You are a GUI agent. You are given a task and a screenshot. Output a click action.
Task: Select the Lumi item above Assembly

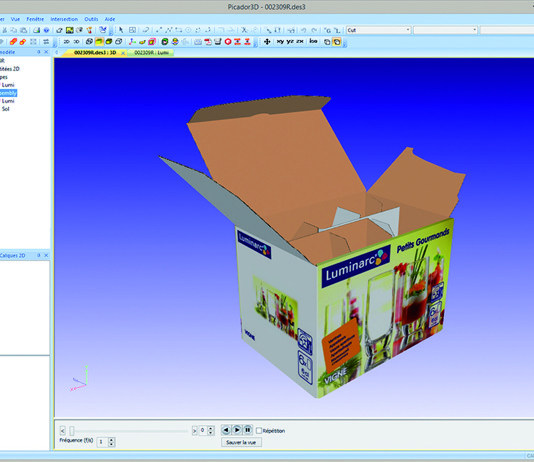[x=8, y=85]
